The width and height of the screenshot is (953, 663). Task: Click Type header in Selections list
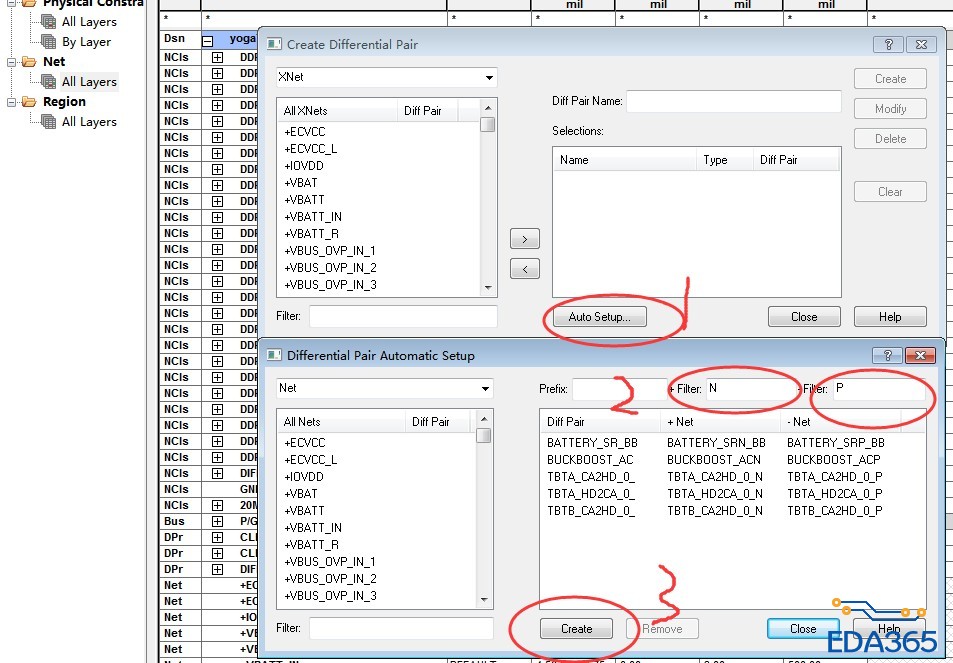coord(724,160)
